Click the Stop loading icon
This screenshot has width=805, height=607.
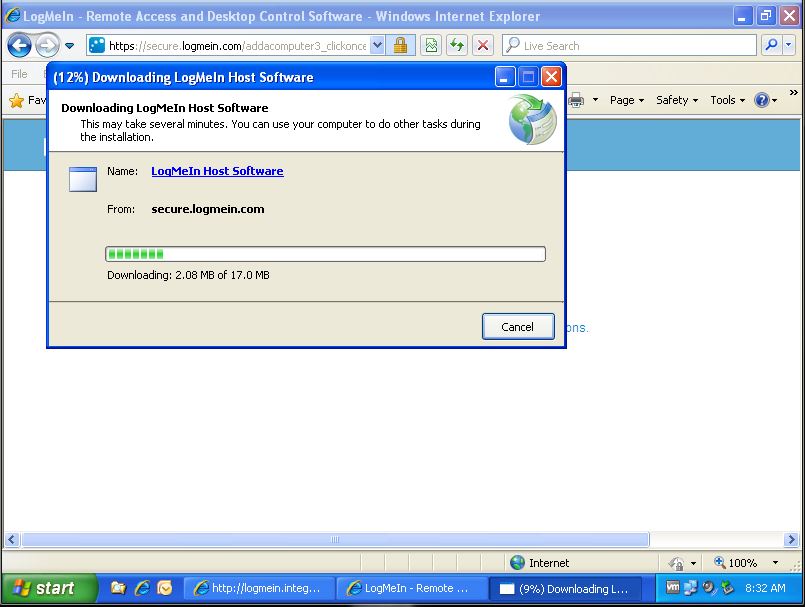[x=483, y=45]
